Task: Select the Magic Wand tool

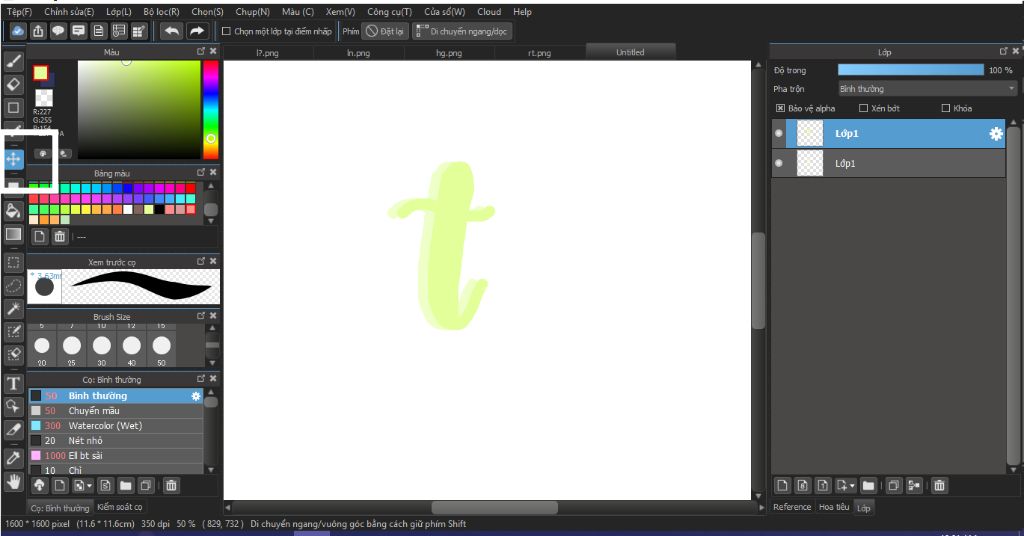Action: 14,308
